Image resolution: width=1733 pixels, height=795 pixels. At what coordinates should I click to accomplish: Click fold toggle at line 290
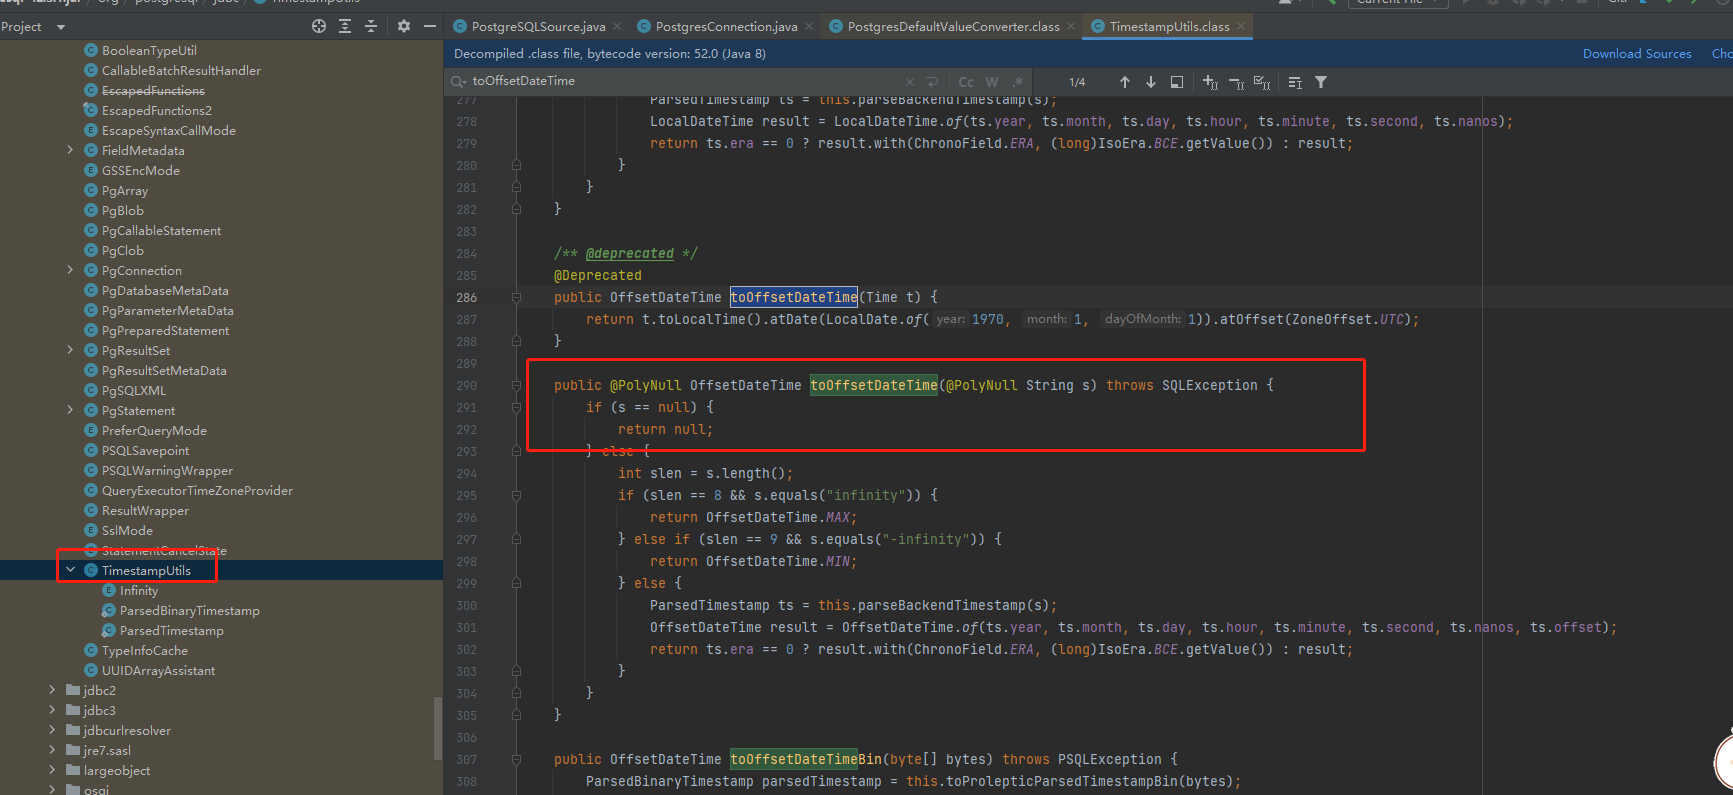coord(516,385)
